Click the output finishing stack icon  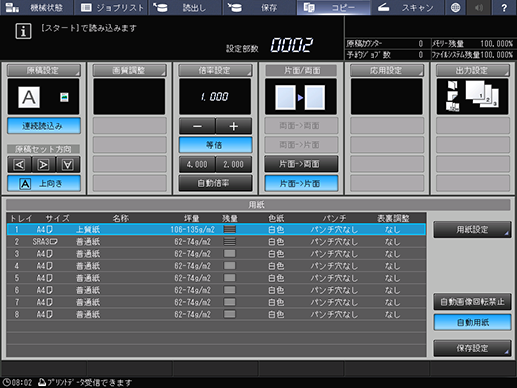453,96
